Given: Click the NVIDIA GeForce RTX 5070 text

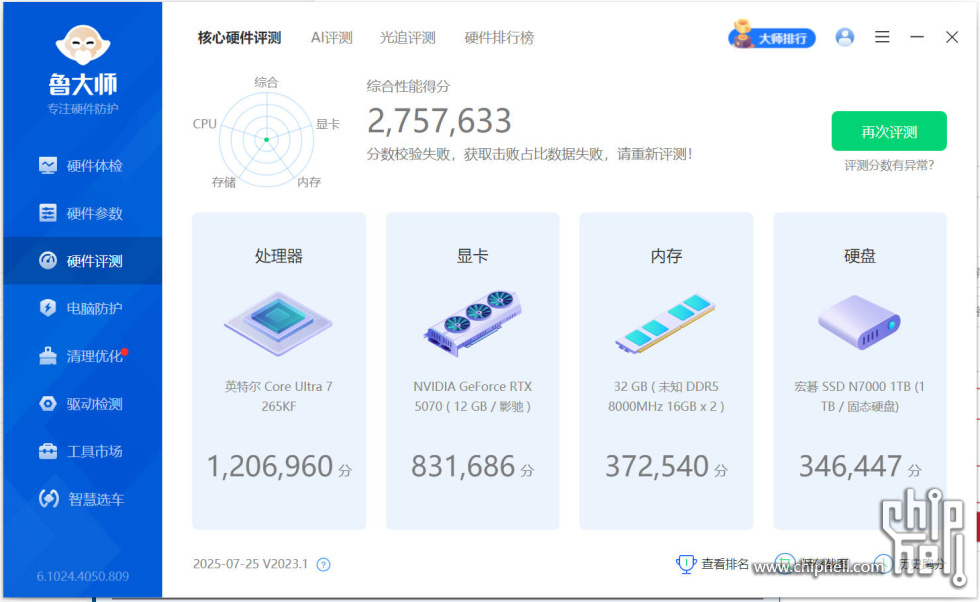Looking at the screenshot, I should (x=472, y=396).
